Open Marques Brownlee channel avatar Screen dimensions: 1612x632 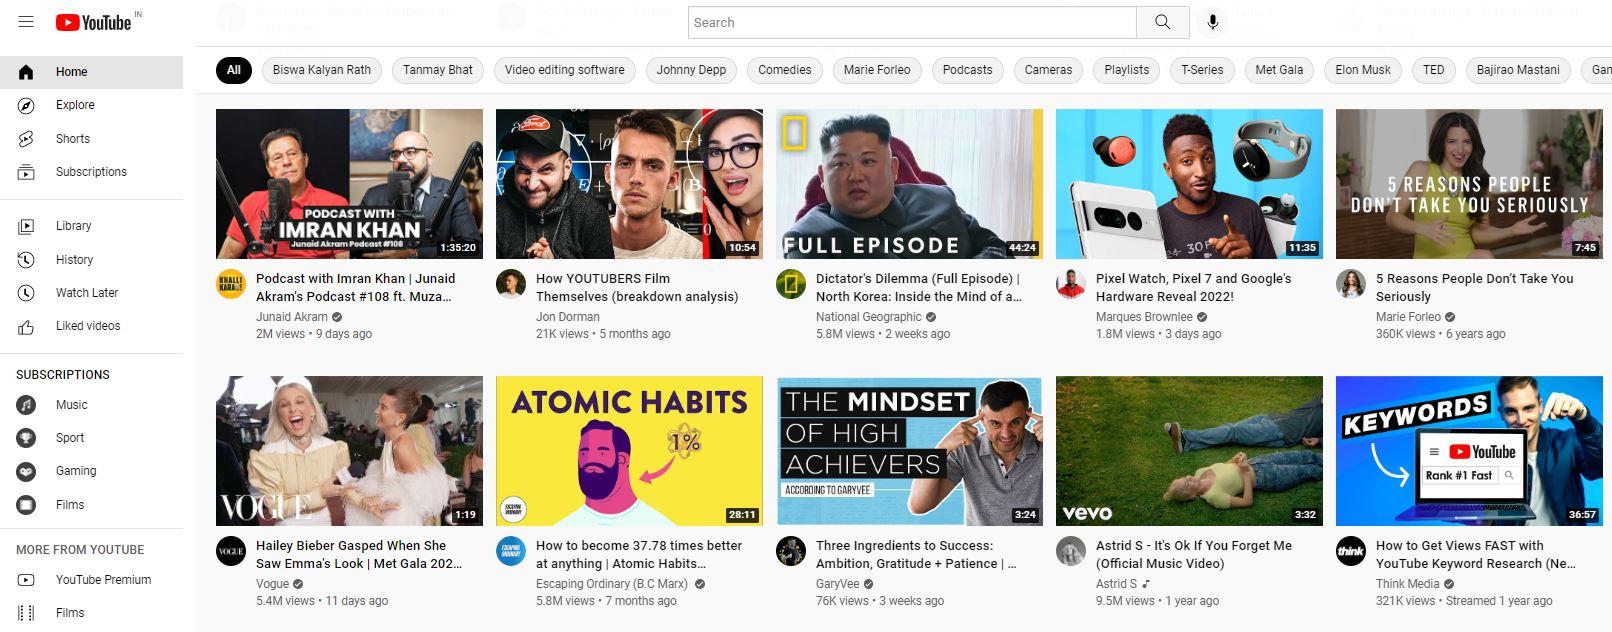pyautogui.click(x=1071, y=284)
